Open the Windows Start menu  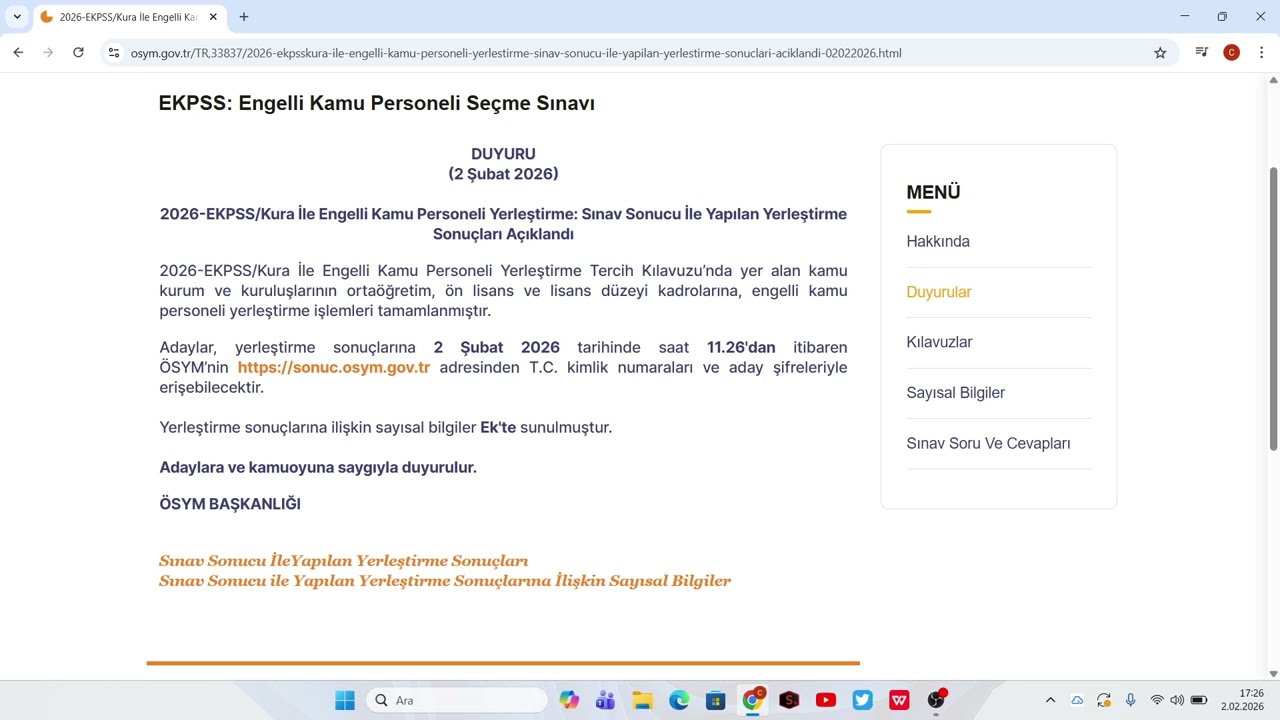345,700
